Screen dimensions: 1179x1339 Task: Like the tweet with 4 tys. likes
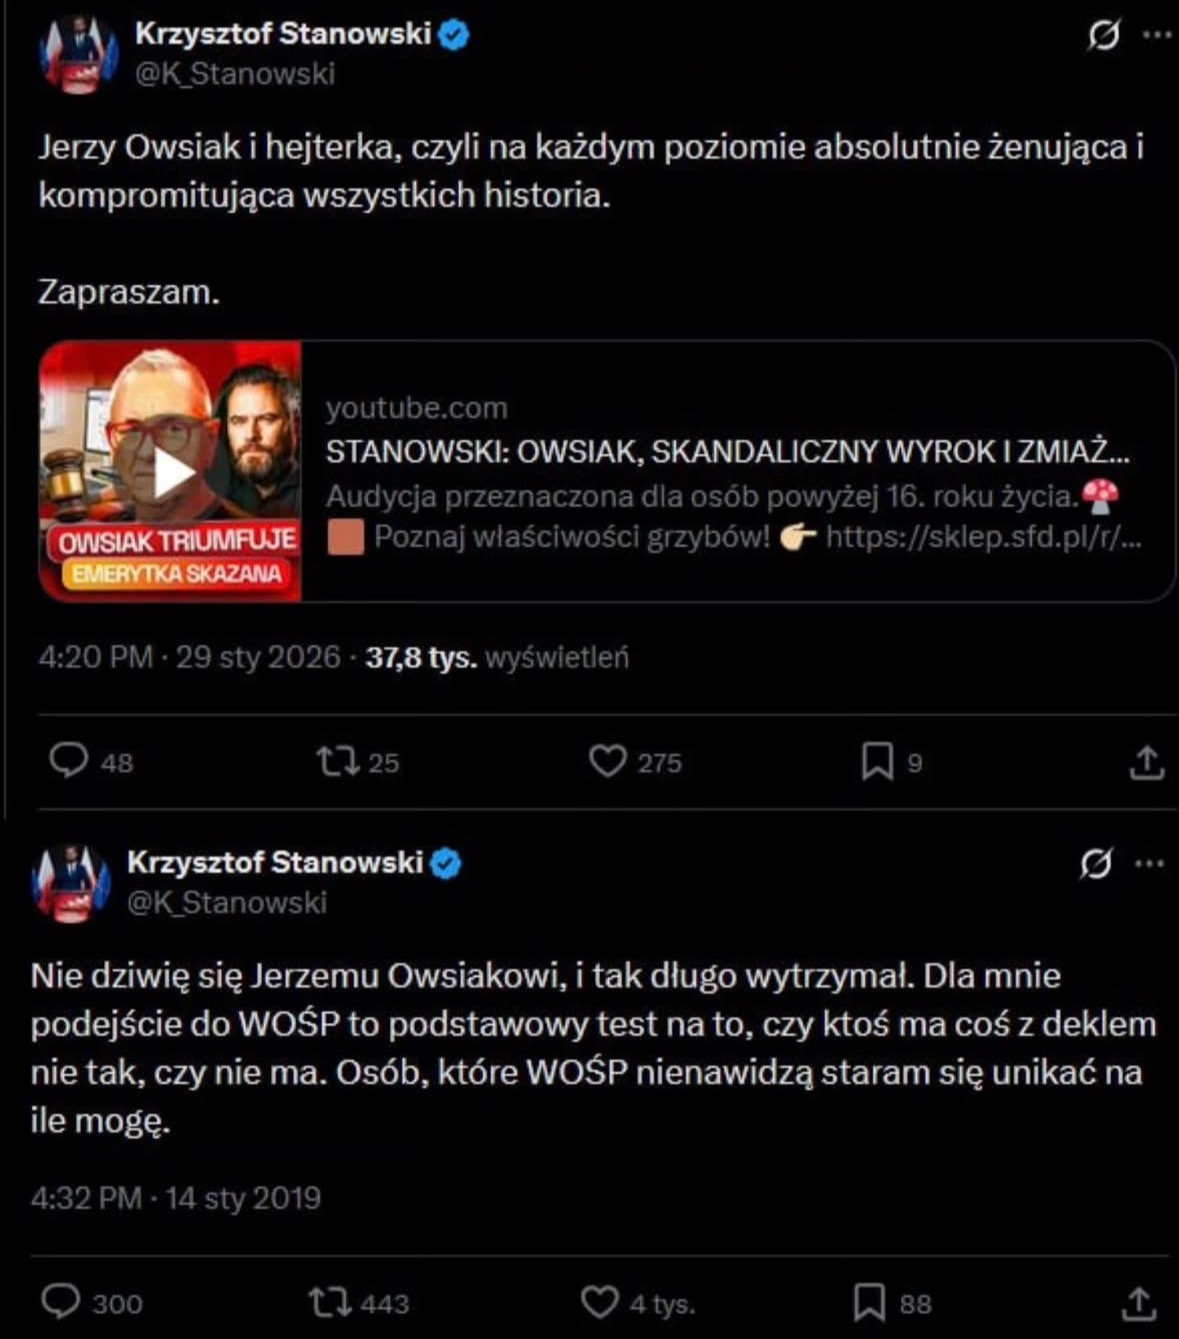pyautogui.click(x=599, y=1302)
